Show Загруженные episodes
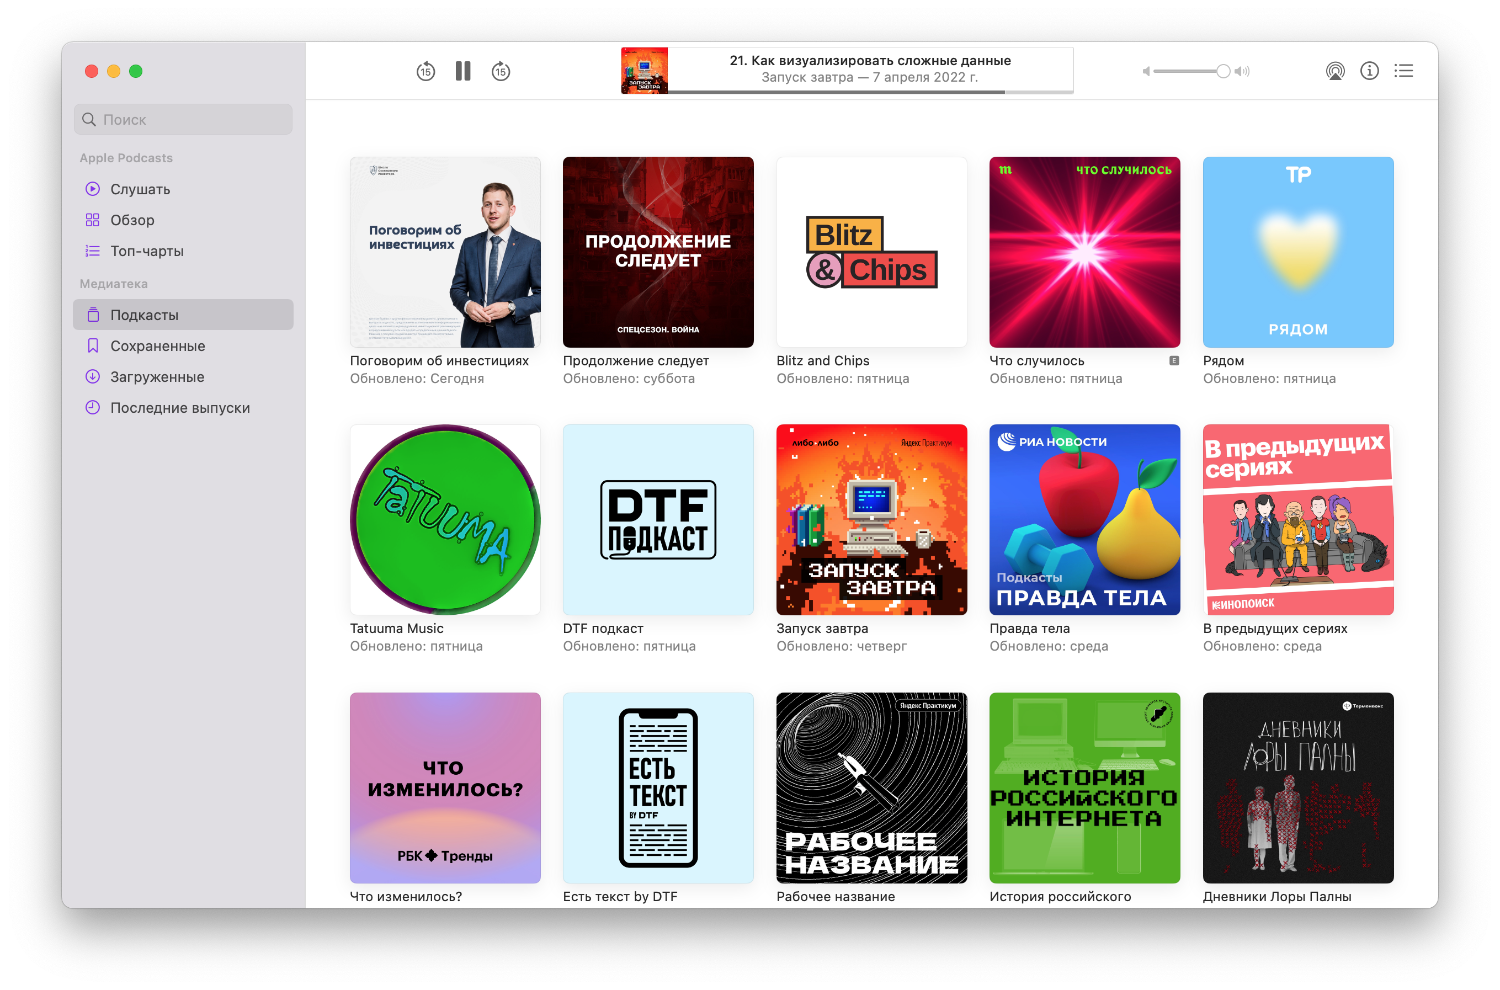The width and height of the screenshot is (1500, 990). tap(183, 377)
